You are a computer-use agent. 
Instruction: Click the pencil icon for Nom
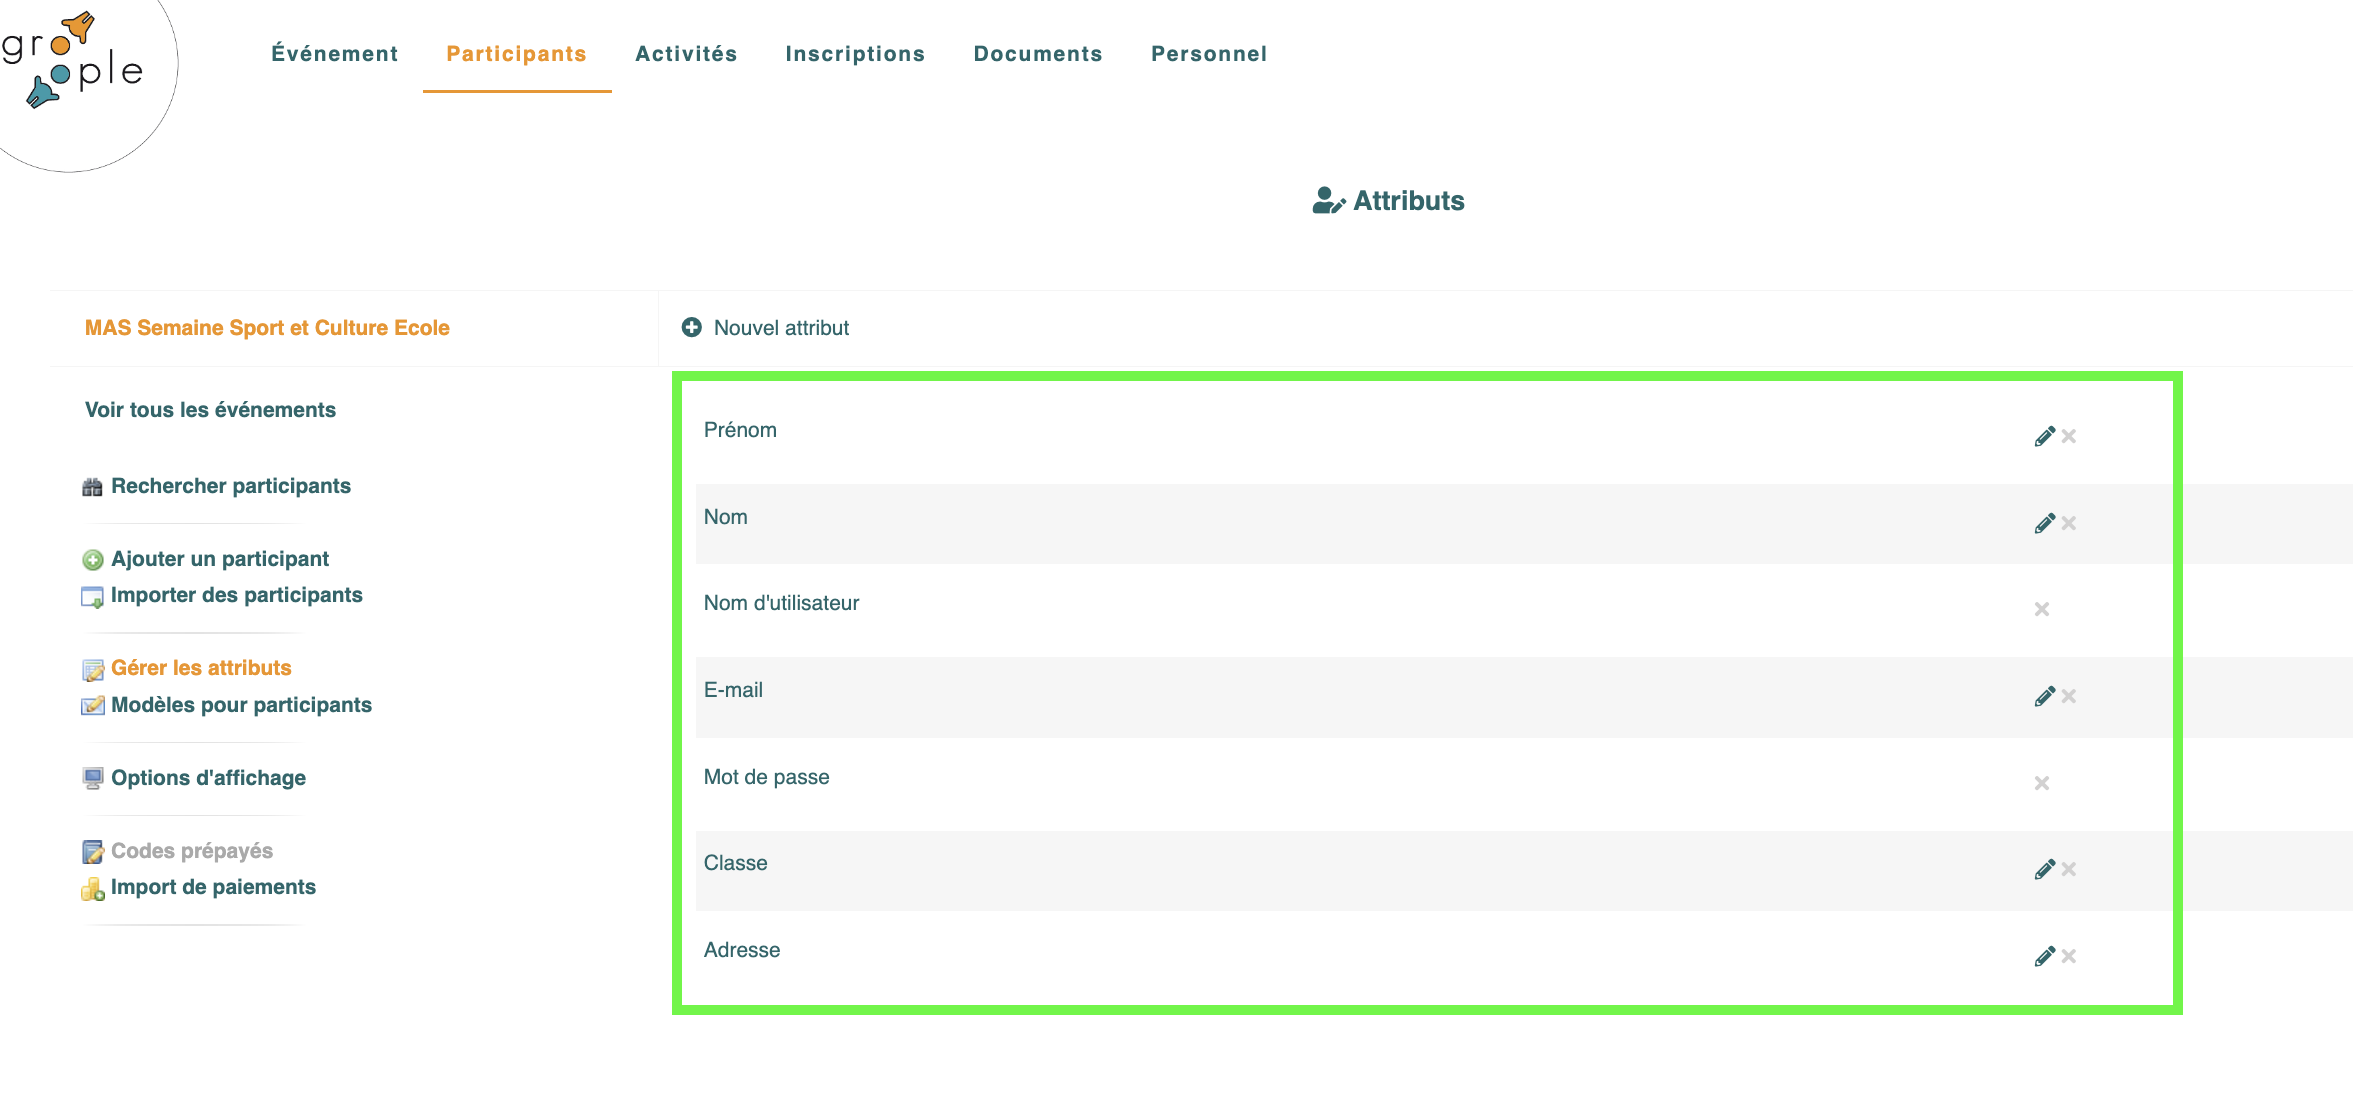[x=2044, y=523]
